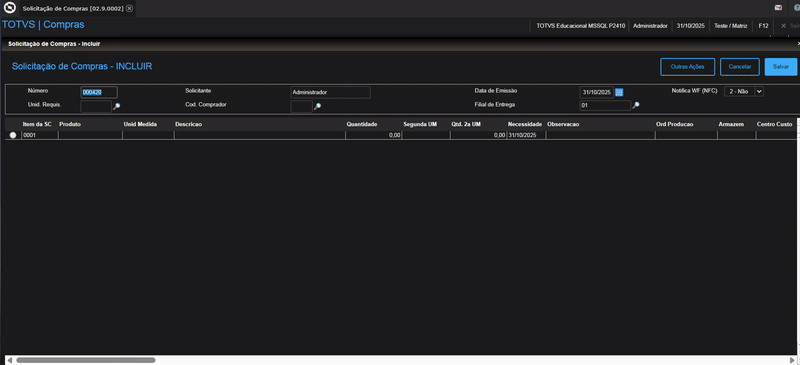Screen dimensions: 800x365
Task: Click the Unid Medida column header
Action: [x=140, y=124]
